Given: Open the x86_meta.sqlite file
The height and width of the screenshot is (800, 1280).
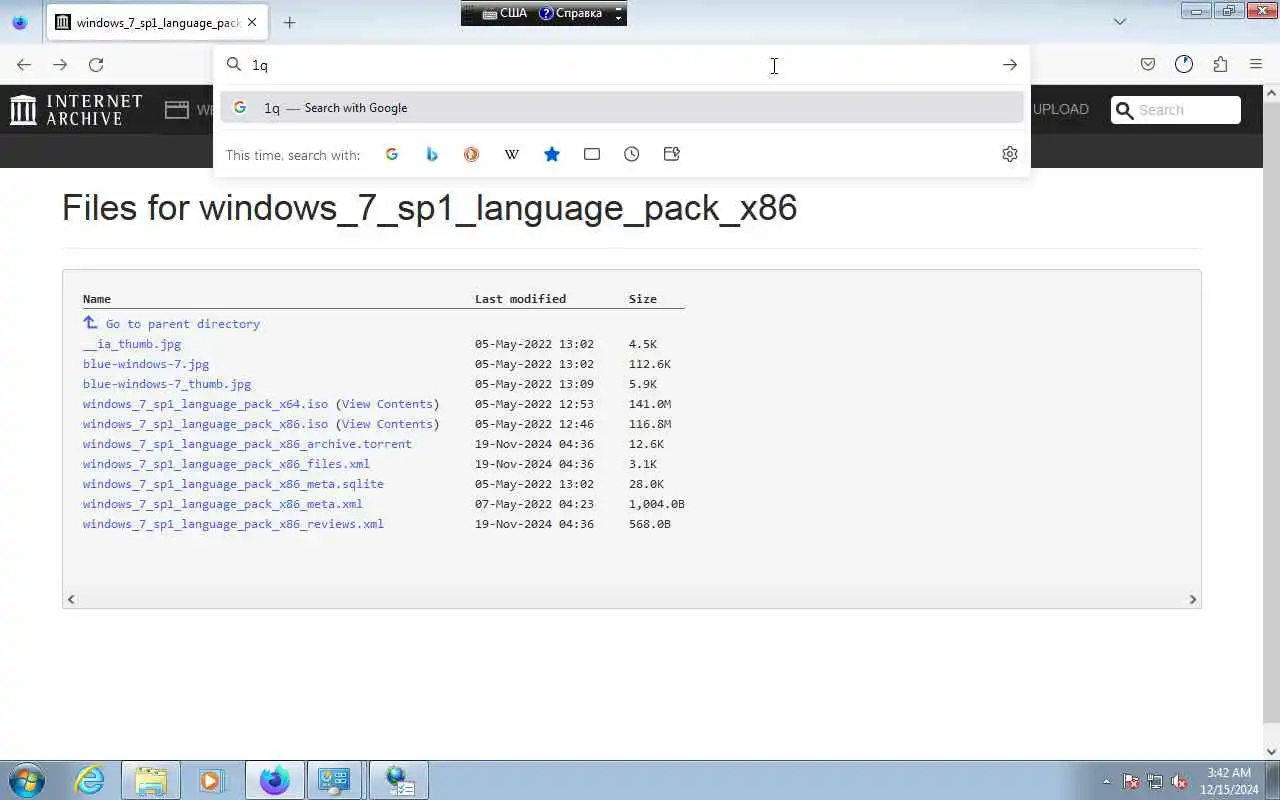Looking at the screenshot, I should [233, 484].
